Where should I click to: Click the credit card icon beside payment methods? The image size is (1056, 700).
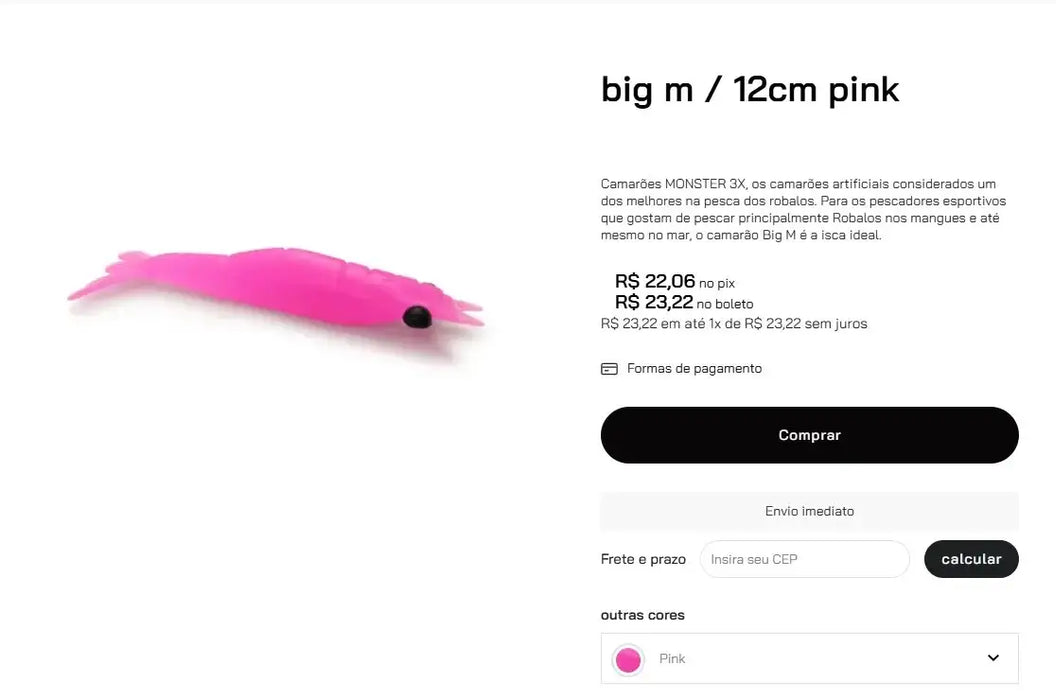point(609,369)
